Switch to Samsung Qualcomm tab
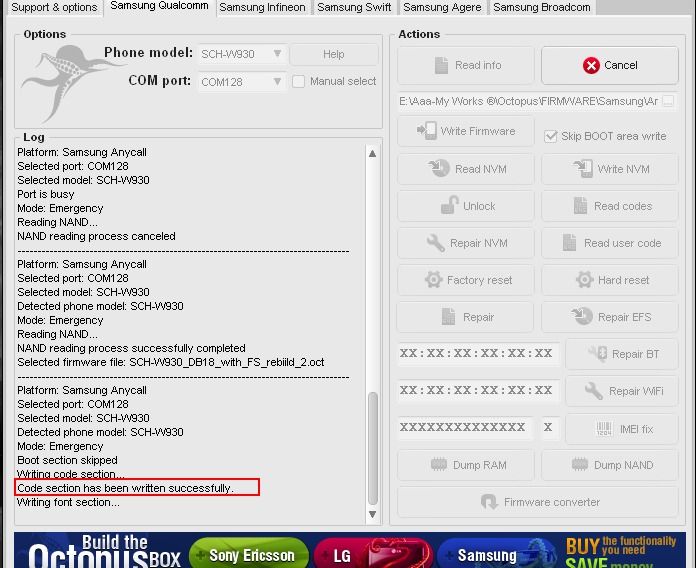 point(159,6)
